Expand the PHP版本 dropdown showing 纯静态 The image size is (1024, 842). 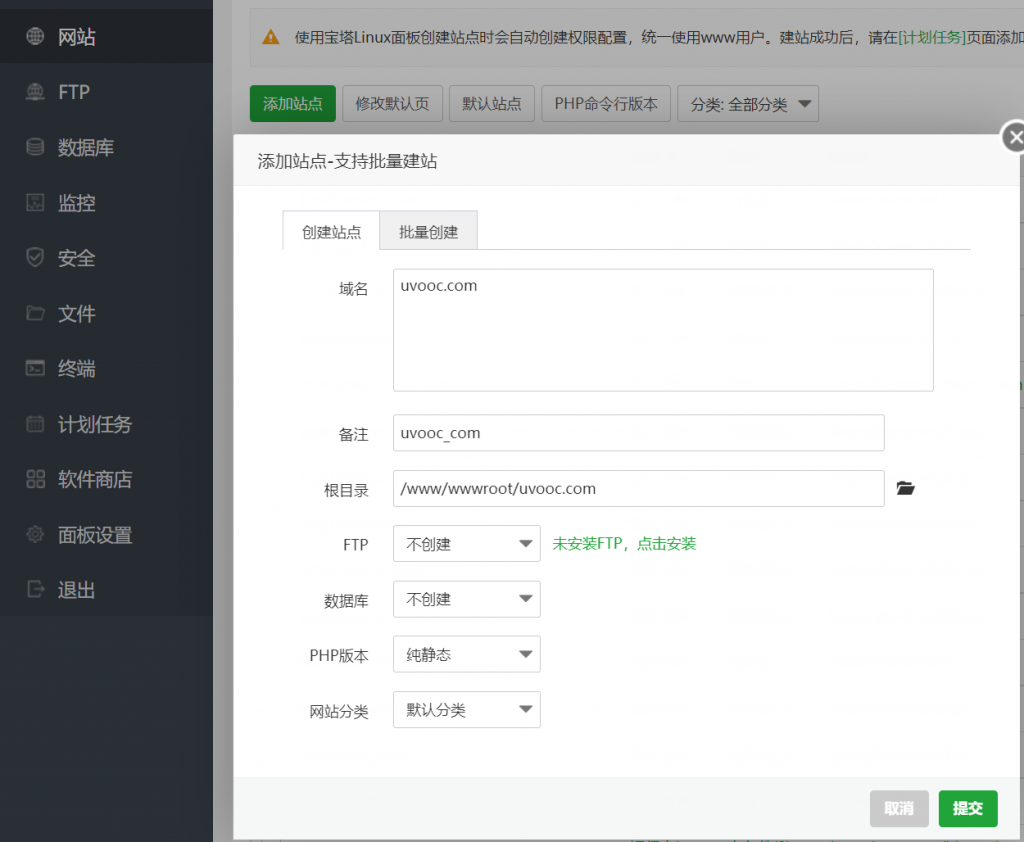(x=466, y=654)
